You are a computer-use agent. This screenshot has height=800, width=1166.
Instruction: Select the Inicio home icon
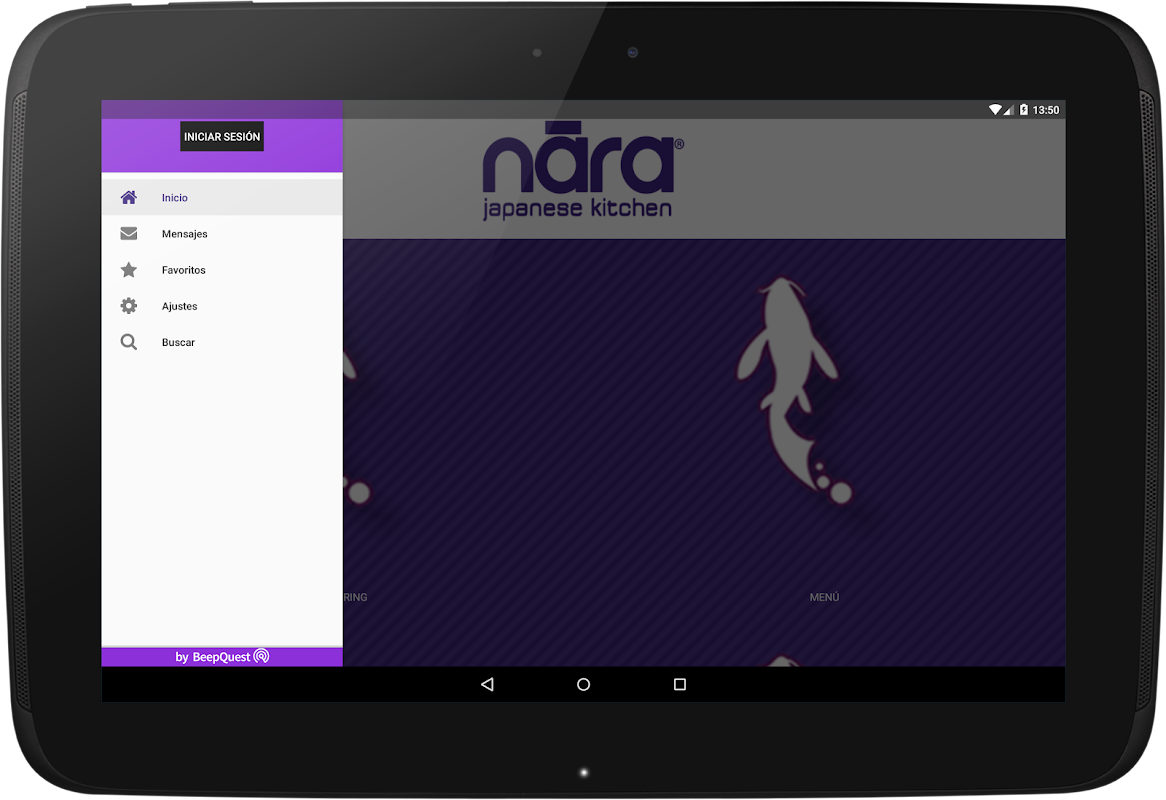129,197
